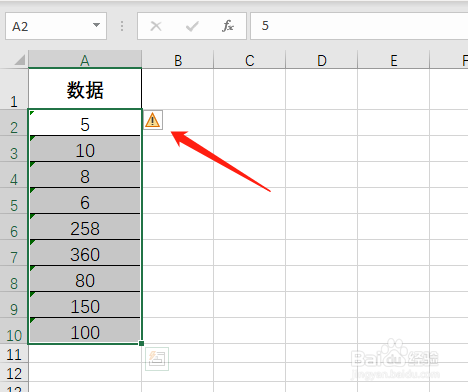Click the fill handle at selection corner
The image size is (468, 392).
pos(142,343)
